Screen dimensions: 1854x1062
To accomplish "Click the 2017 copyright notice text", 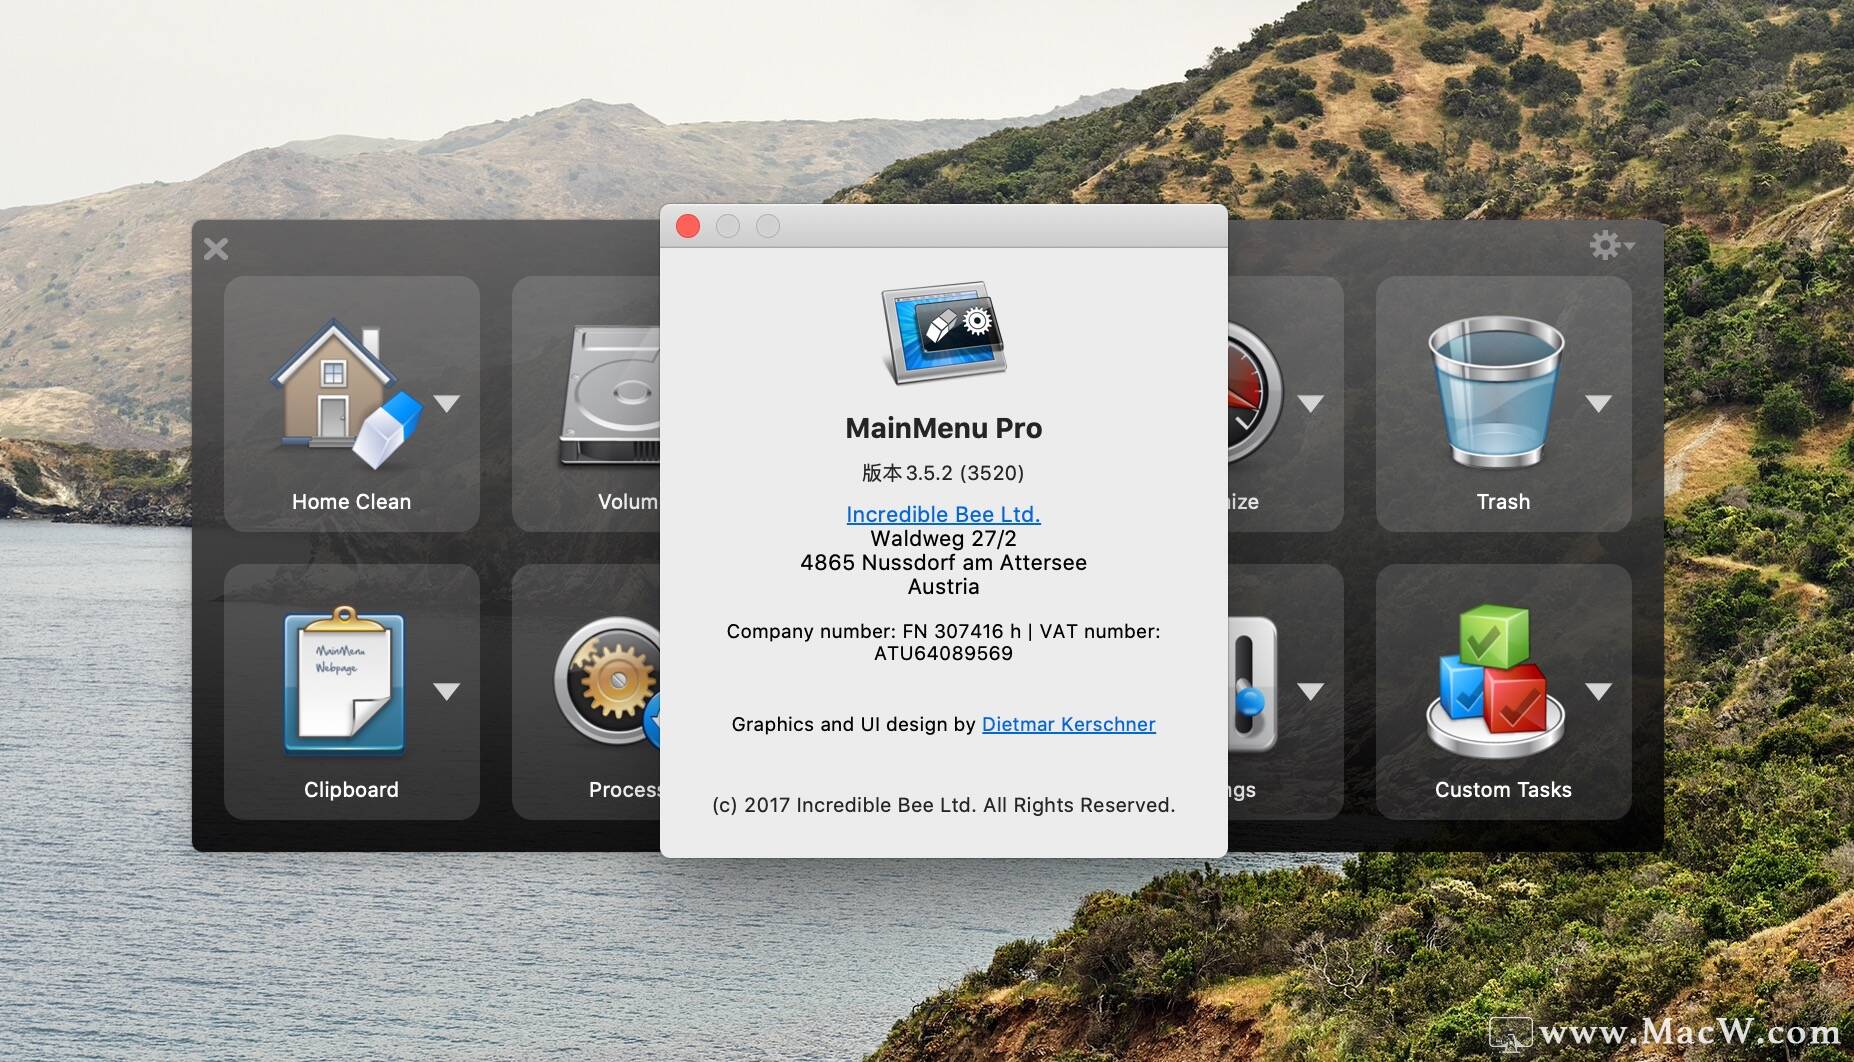I will click(943, 805).
